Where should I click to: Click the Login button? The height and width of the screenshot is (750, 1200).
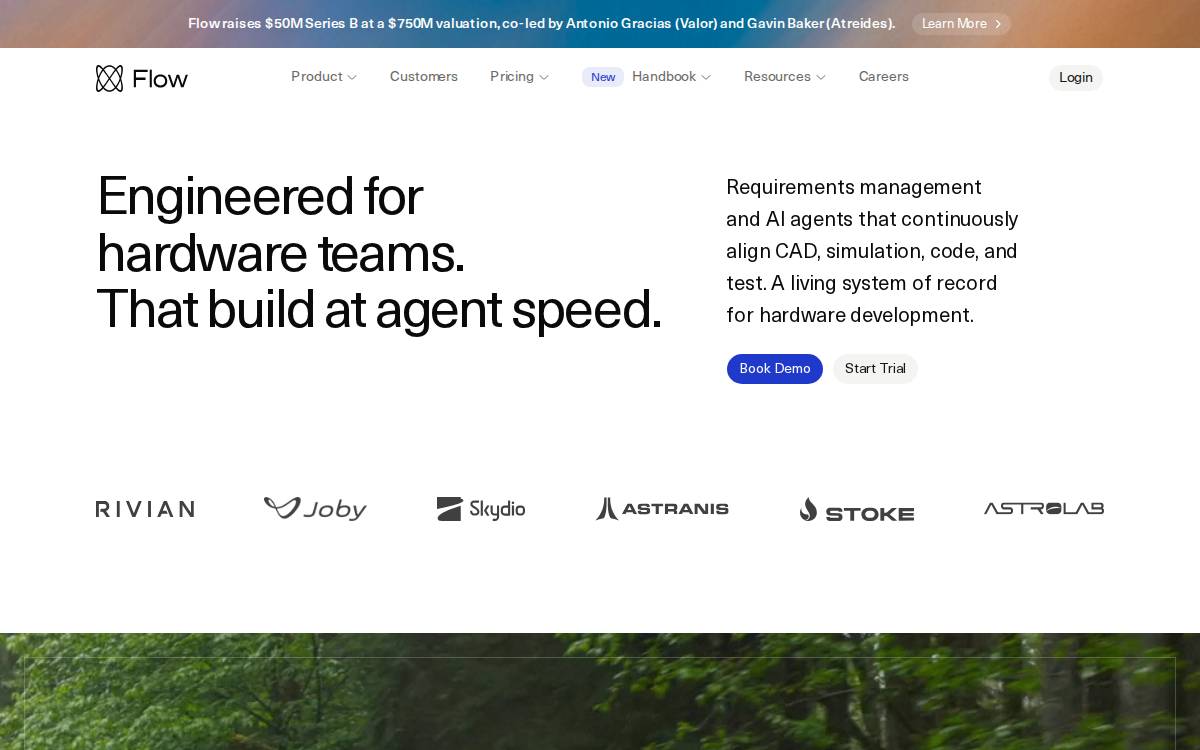[x=1076, y=78]
